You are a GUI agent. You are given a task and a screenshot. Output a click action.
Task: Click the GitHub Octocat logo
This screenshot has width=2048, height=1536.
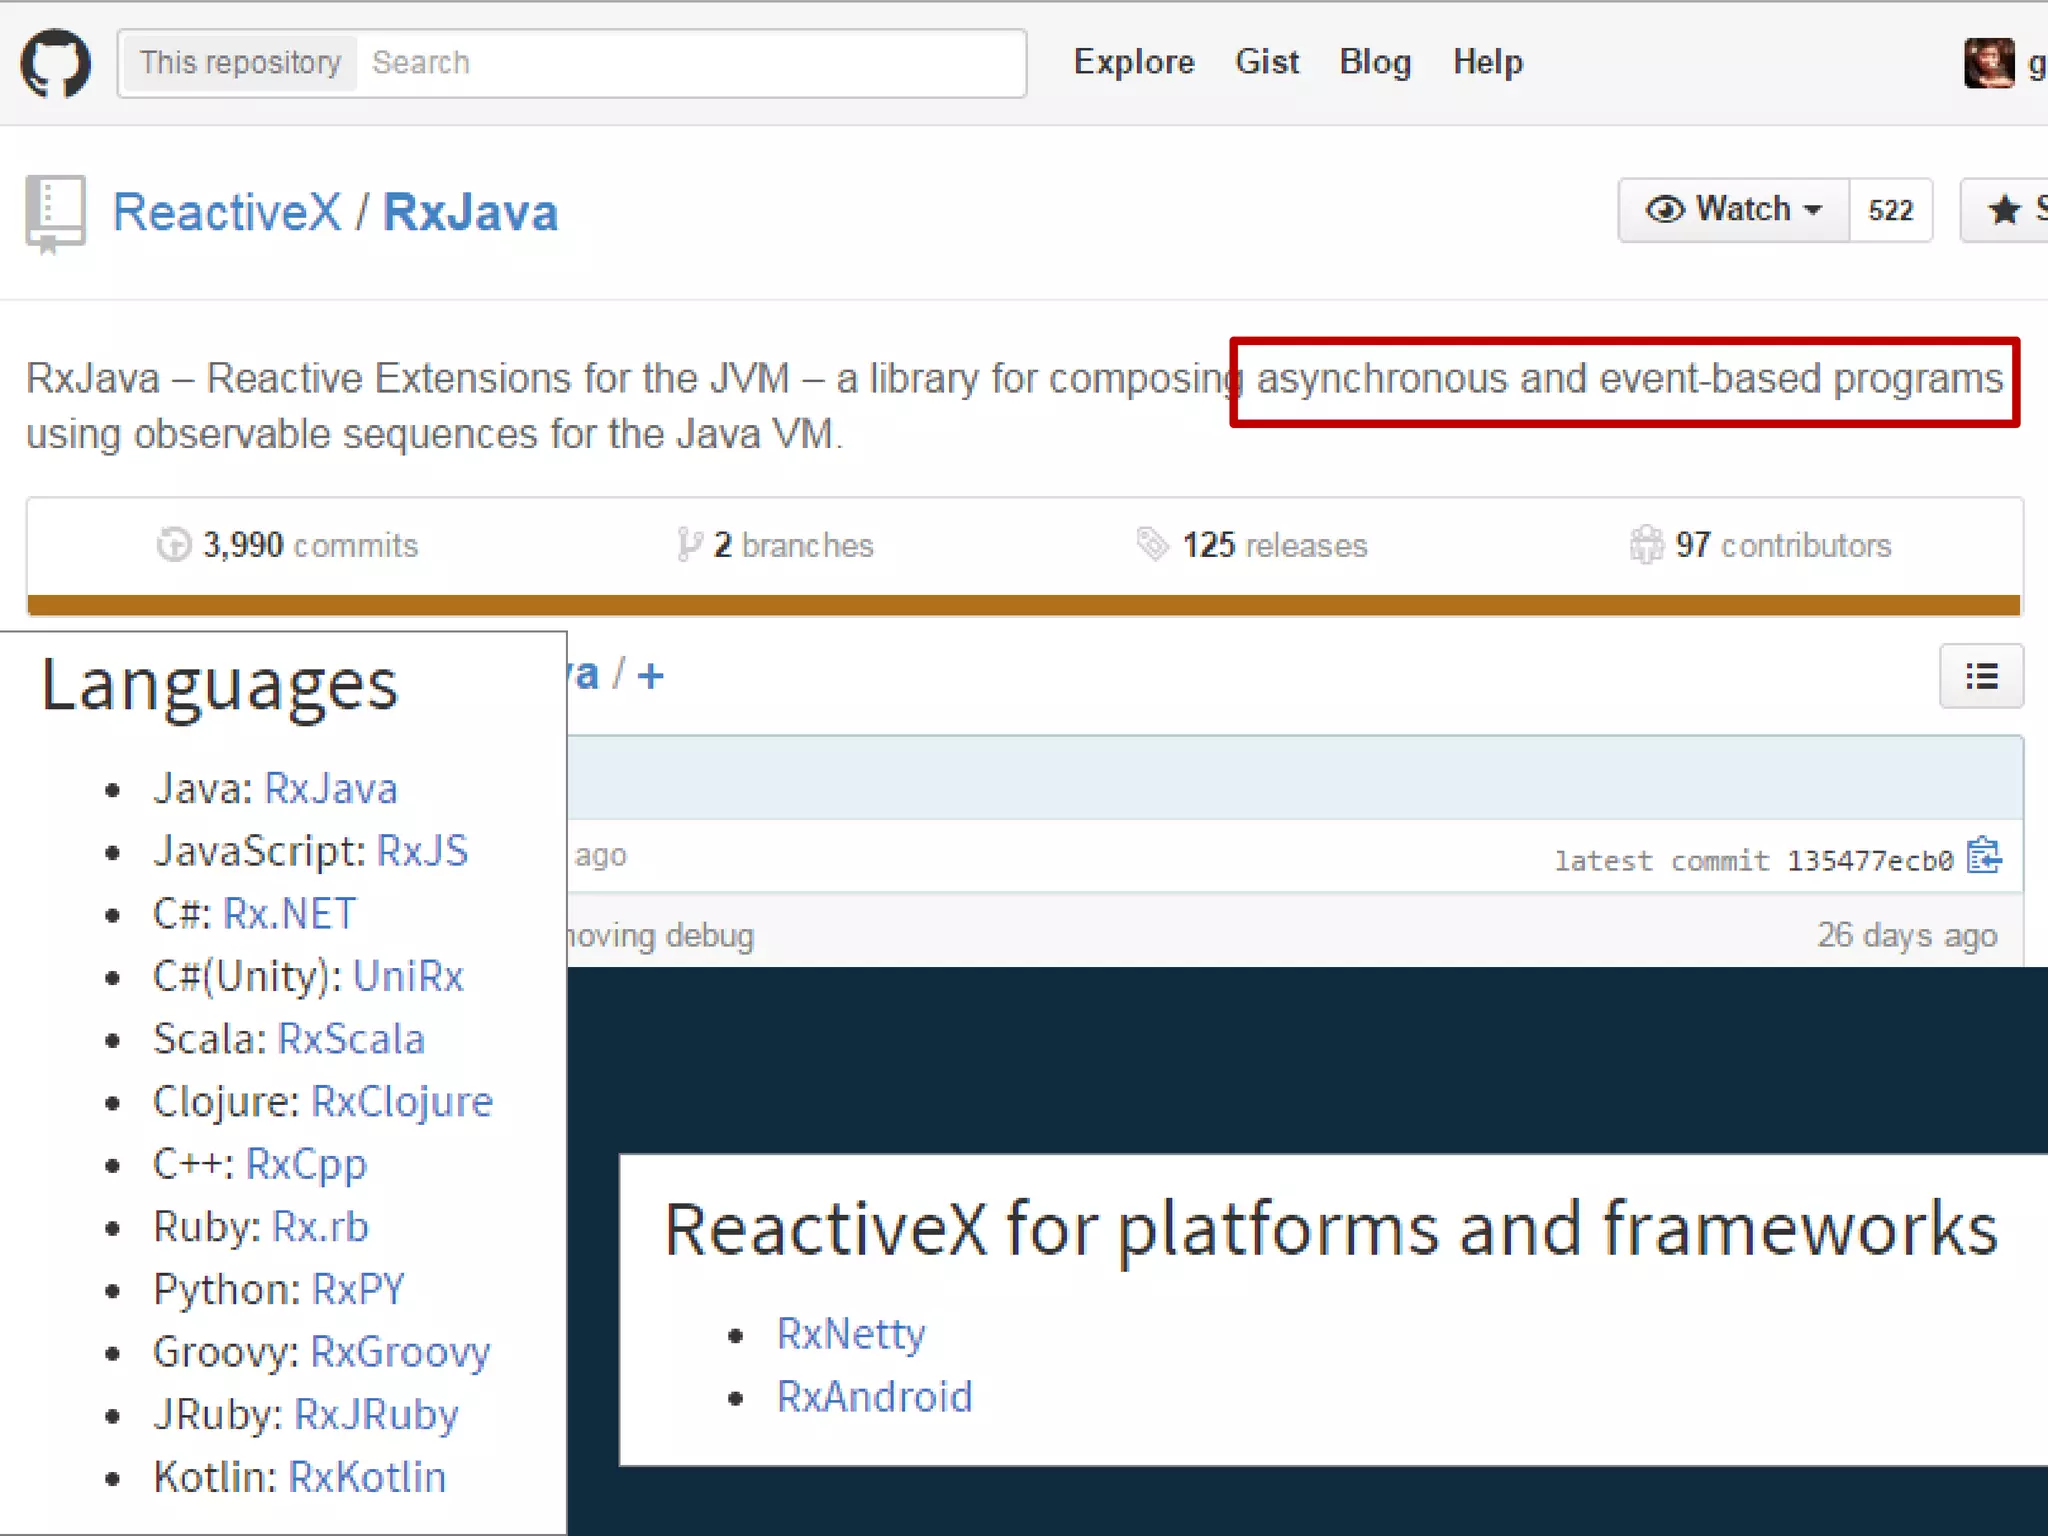click(56, 63)
